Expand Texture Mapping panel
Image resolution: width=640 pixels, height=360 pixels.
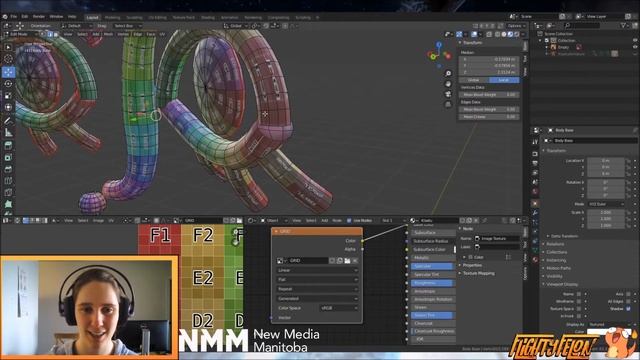tap(478, 273)
